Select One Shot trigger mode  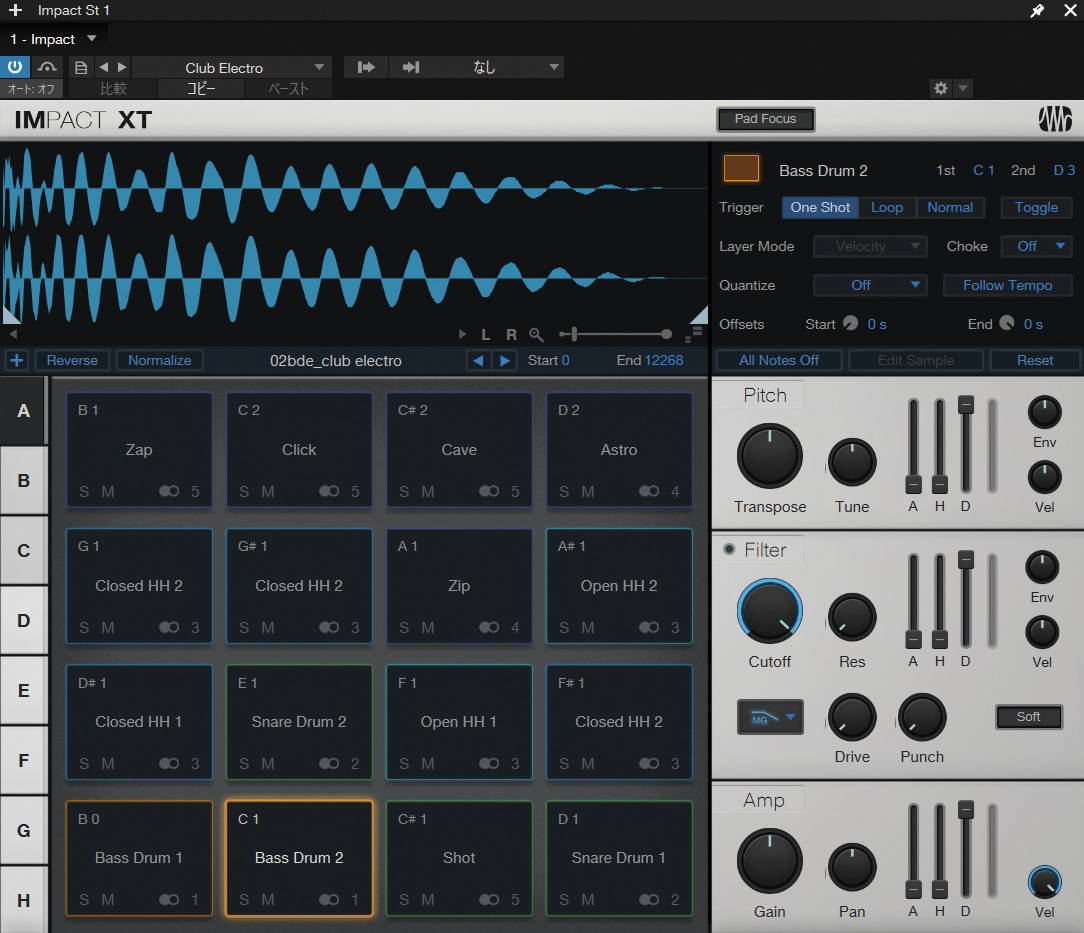820,207
